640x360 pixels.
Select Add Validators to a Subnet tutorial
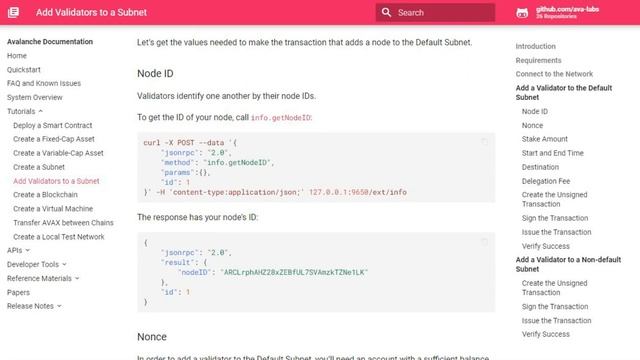point(56,181)
